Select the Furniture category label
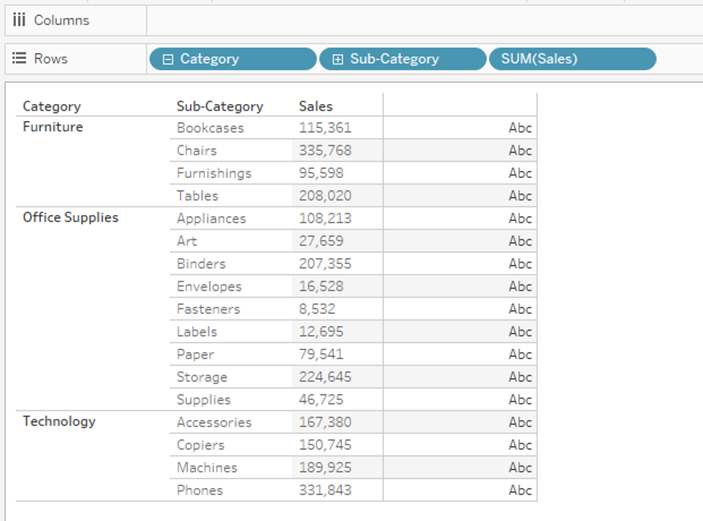 [x=53, y=127]
